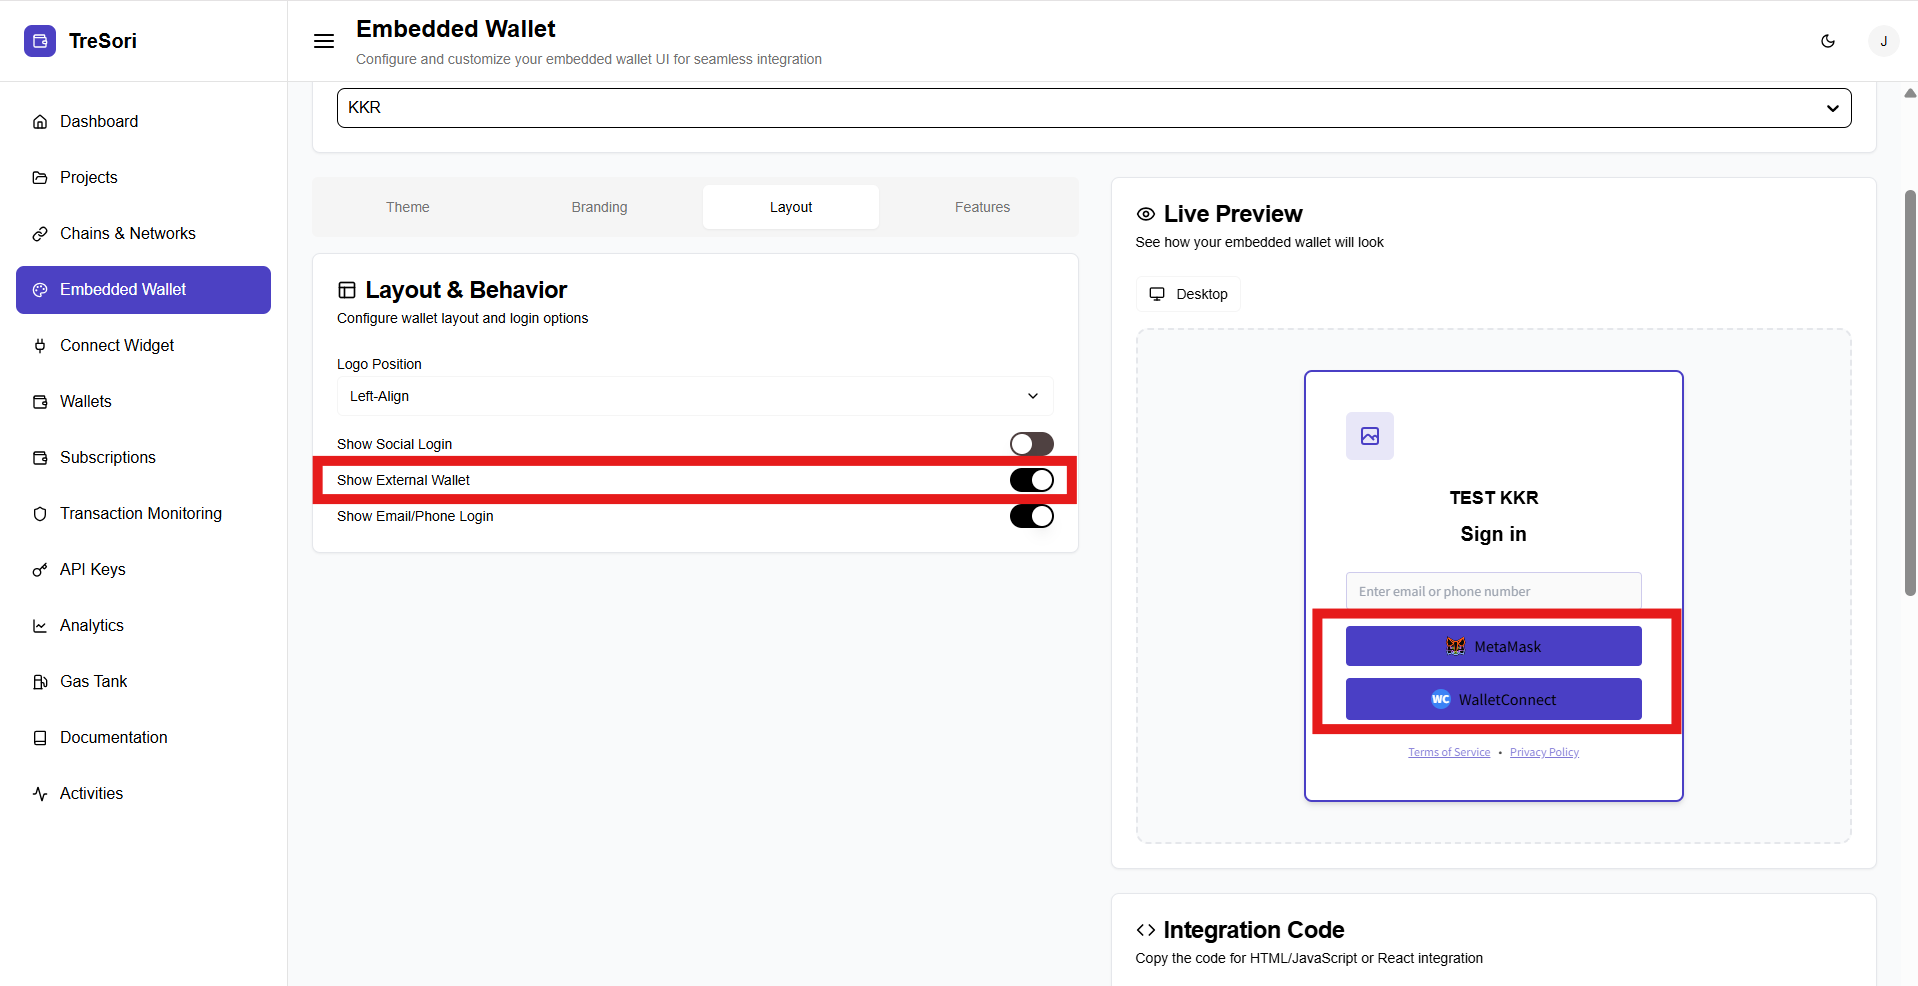Open the Terms of Service link
The height and width of the screenshot is (986, 1918).
(x=1448, y=752)
